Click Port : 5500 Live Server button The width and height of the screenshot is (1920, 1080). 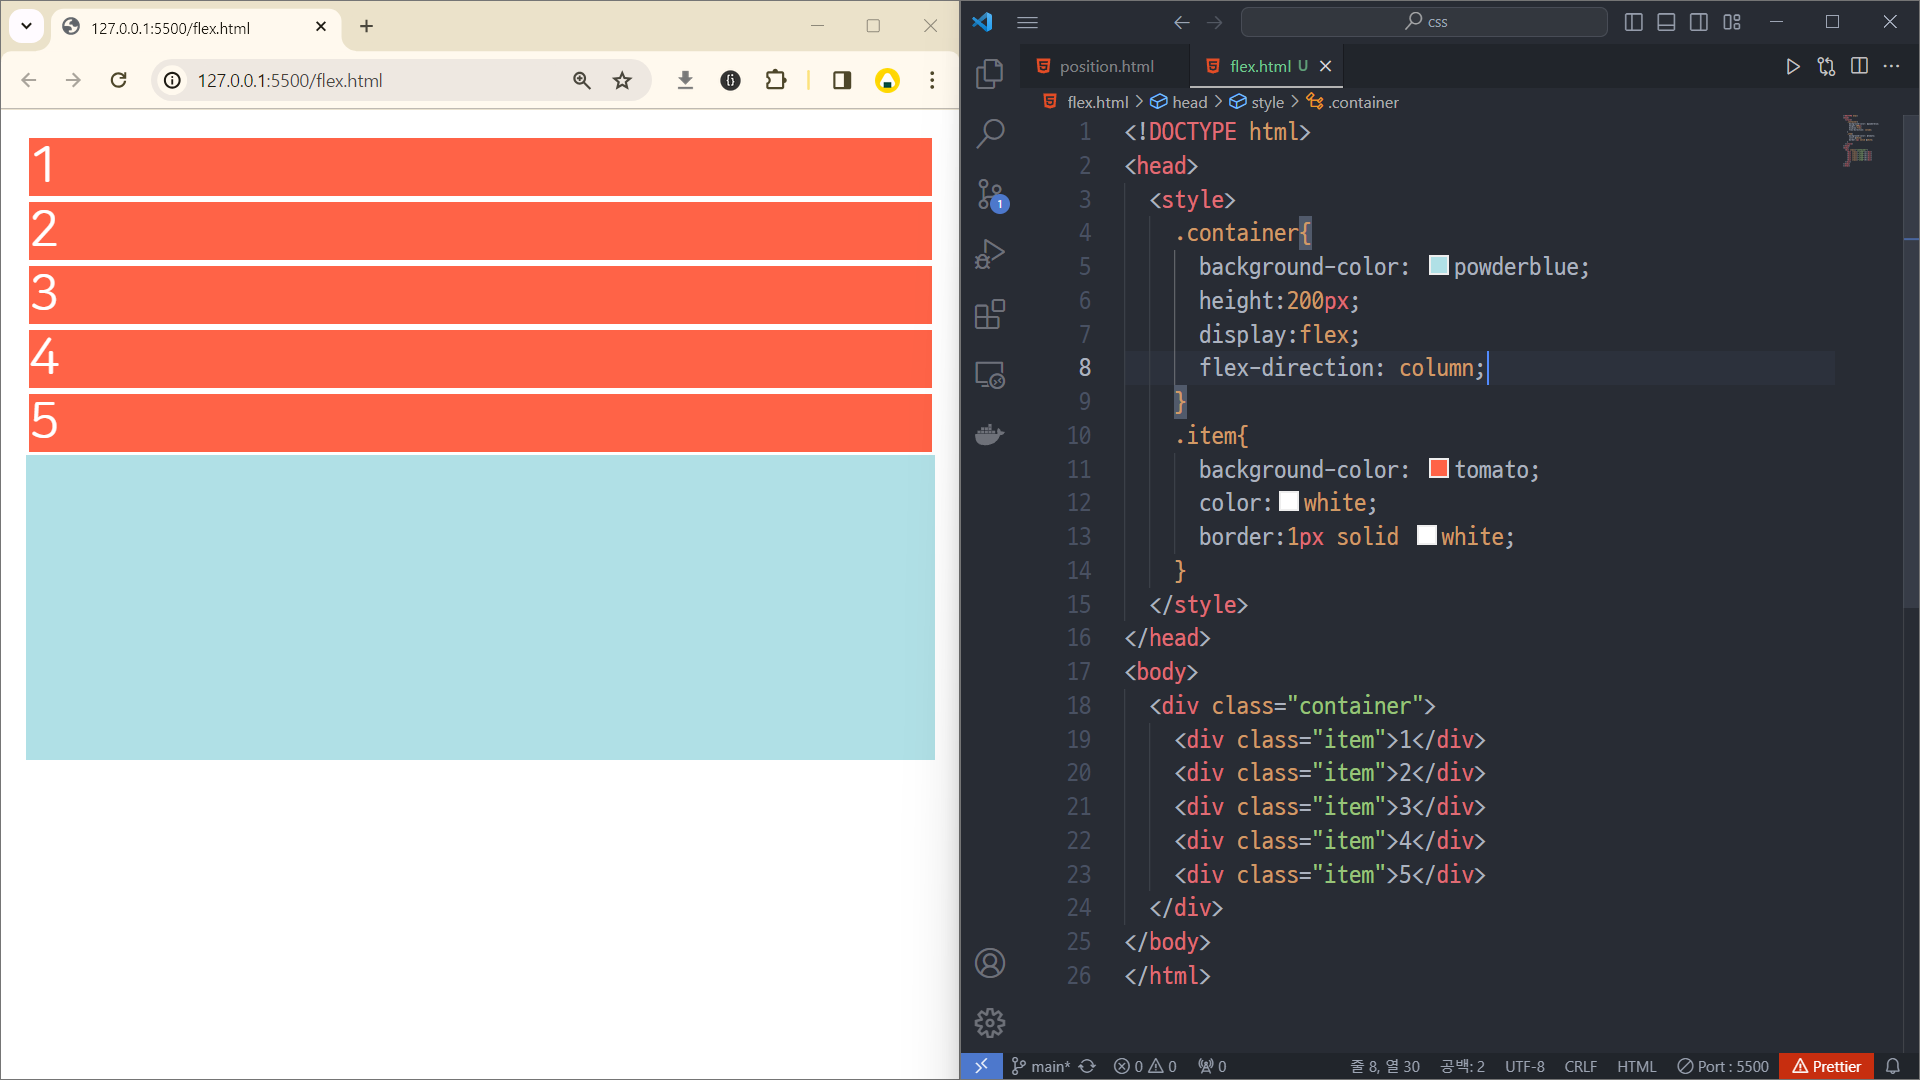pyautogui.click(x=1723, y=1066)
